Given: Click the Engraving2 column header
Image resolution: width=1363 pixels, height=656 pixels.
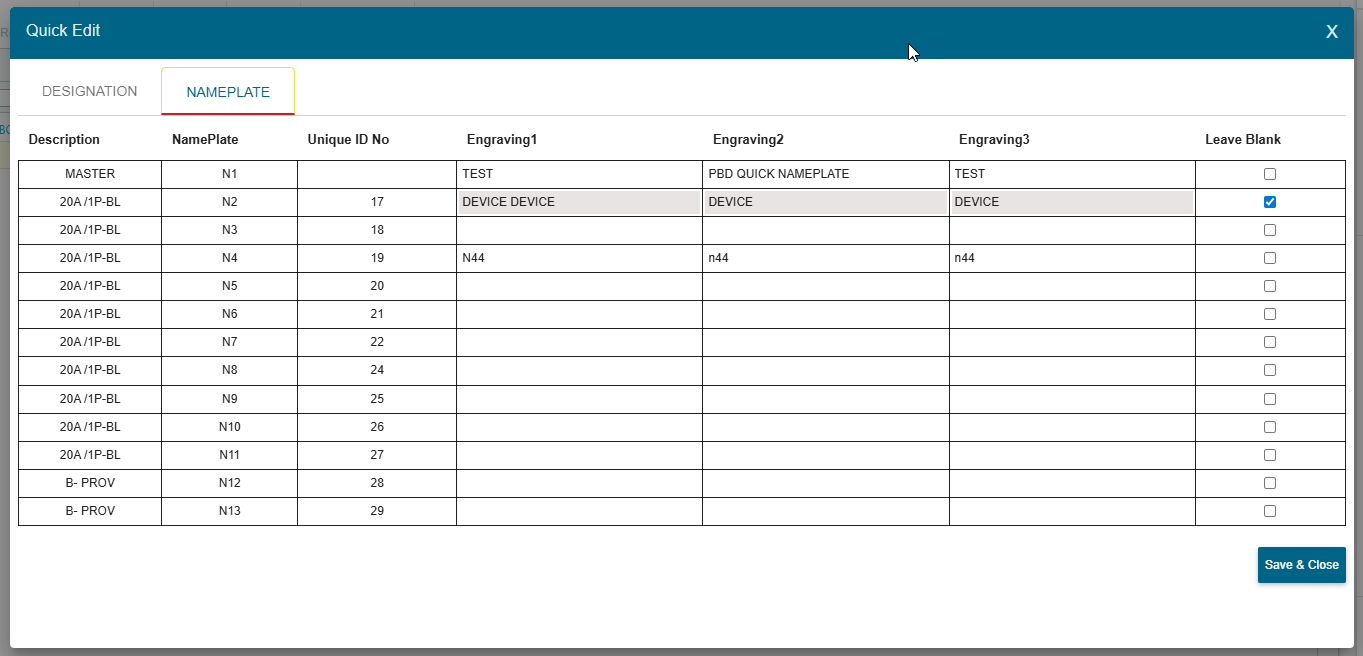Looking at the screenshot, I should pyautogui.click(x=748, y=140).
